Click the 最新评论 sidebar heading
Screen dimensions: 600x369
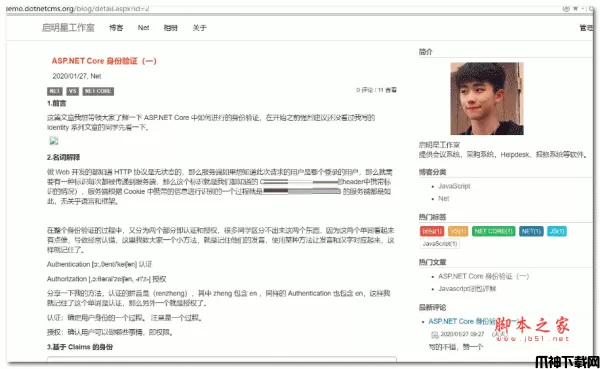coord(432,307)
